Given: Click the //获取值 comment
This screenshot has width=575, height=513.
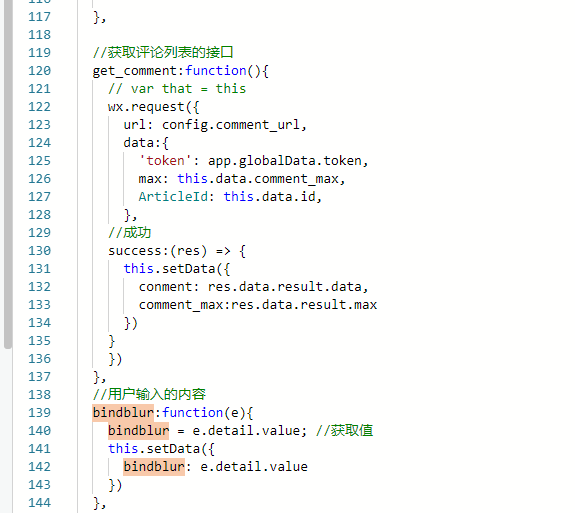Looking at the screenshot, I should point(344,430).
